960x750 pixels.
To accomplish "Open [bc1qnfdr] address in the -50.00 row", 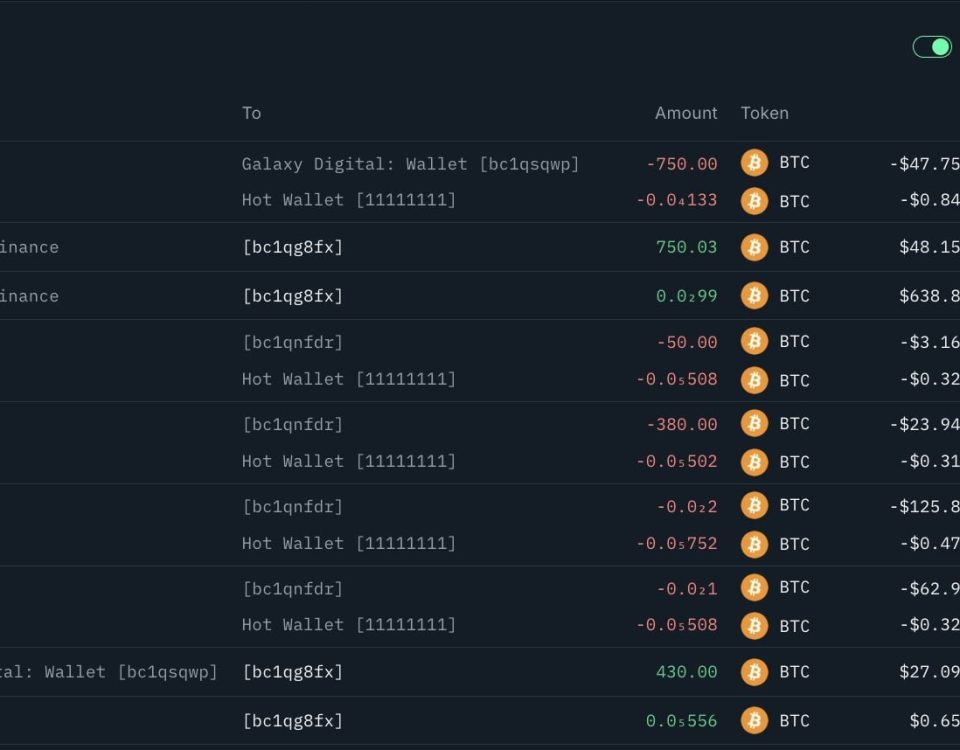I will point(293,342).
